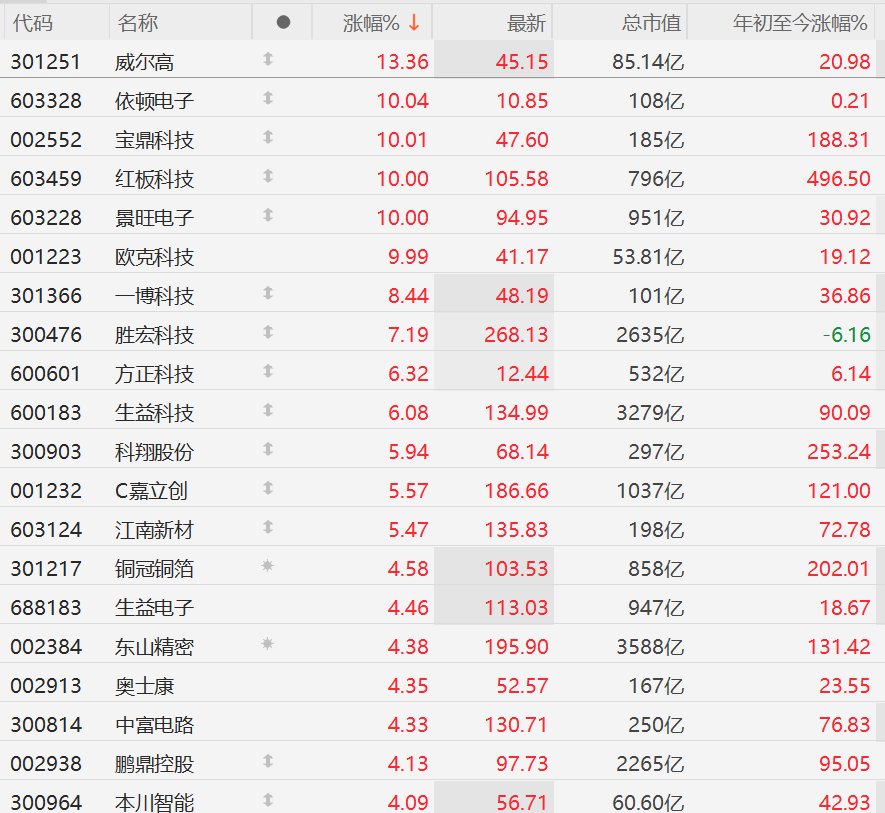Image resolution: width=885 pixels, height=813 pixels.
Task: Click the dot icon column header
Action: (283, 23)
